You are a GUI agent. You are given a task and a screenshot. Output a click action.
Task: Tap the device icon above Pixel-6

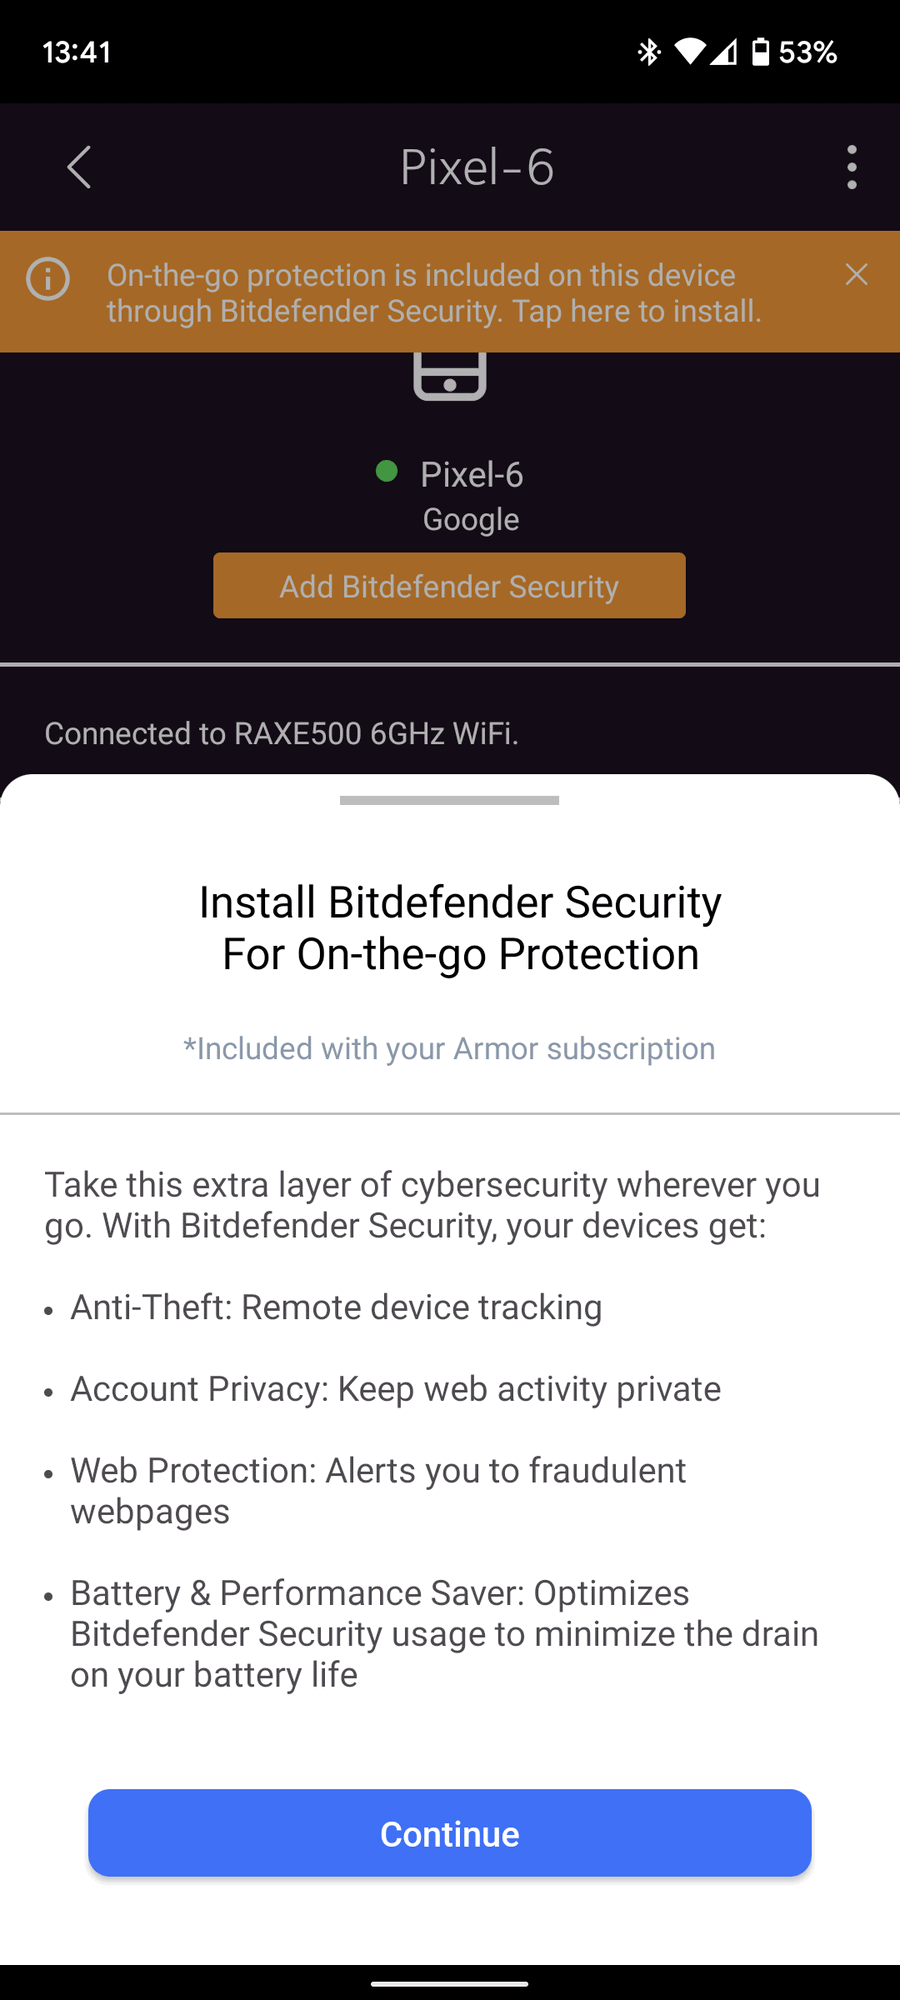[x=450, y=377]
